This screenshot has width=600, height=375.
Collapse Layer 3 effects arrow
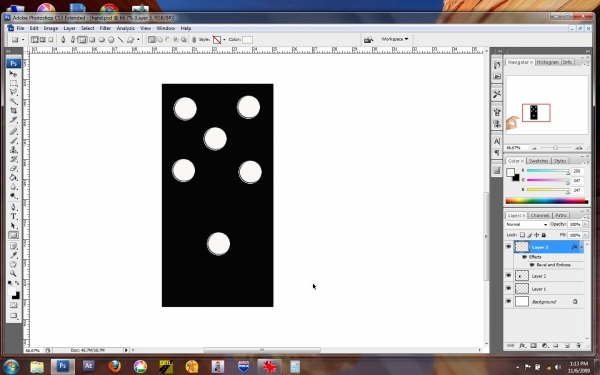point(582,247)
